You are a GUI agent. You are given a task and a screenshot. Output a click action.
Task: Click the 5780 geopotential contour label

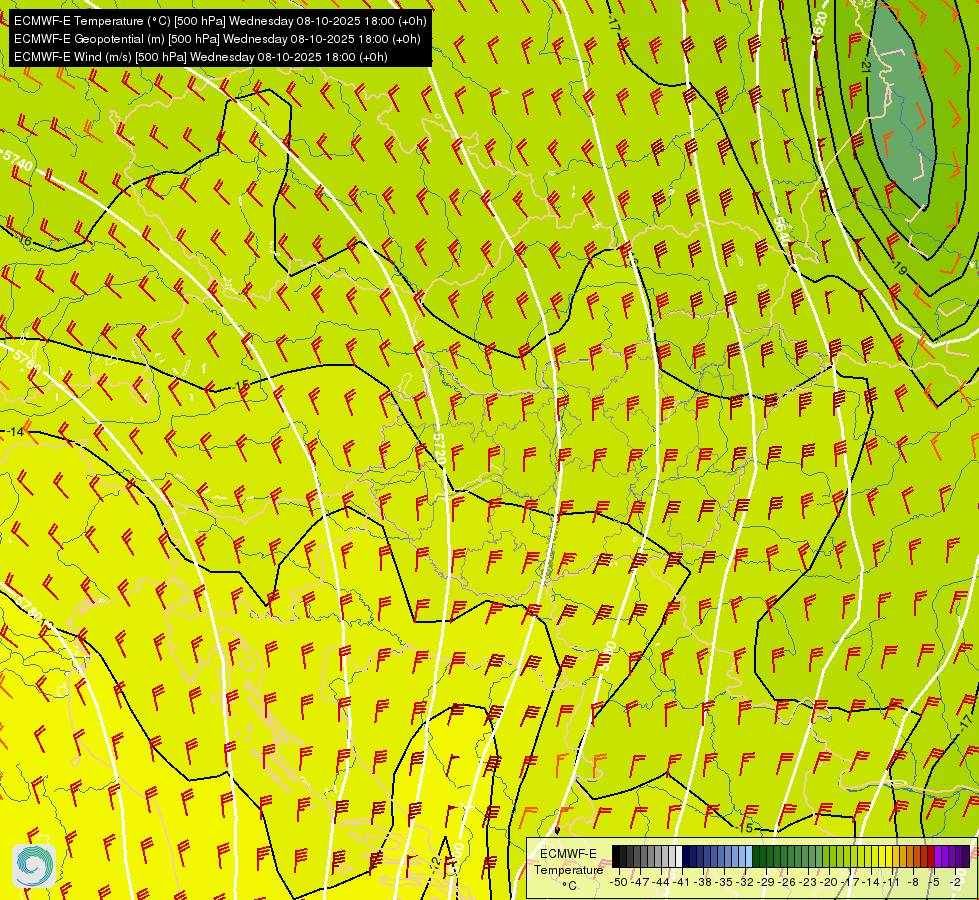pos(31,608)
